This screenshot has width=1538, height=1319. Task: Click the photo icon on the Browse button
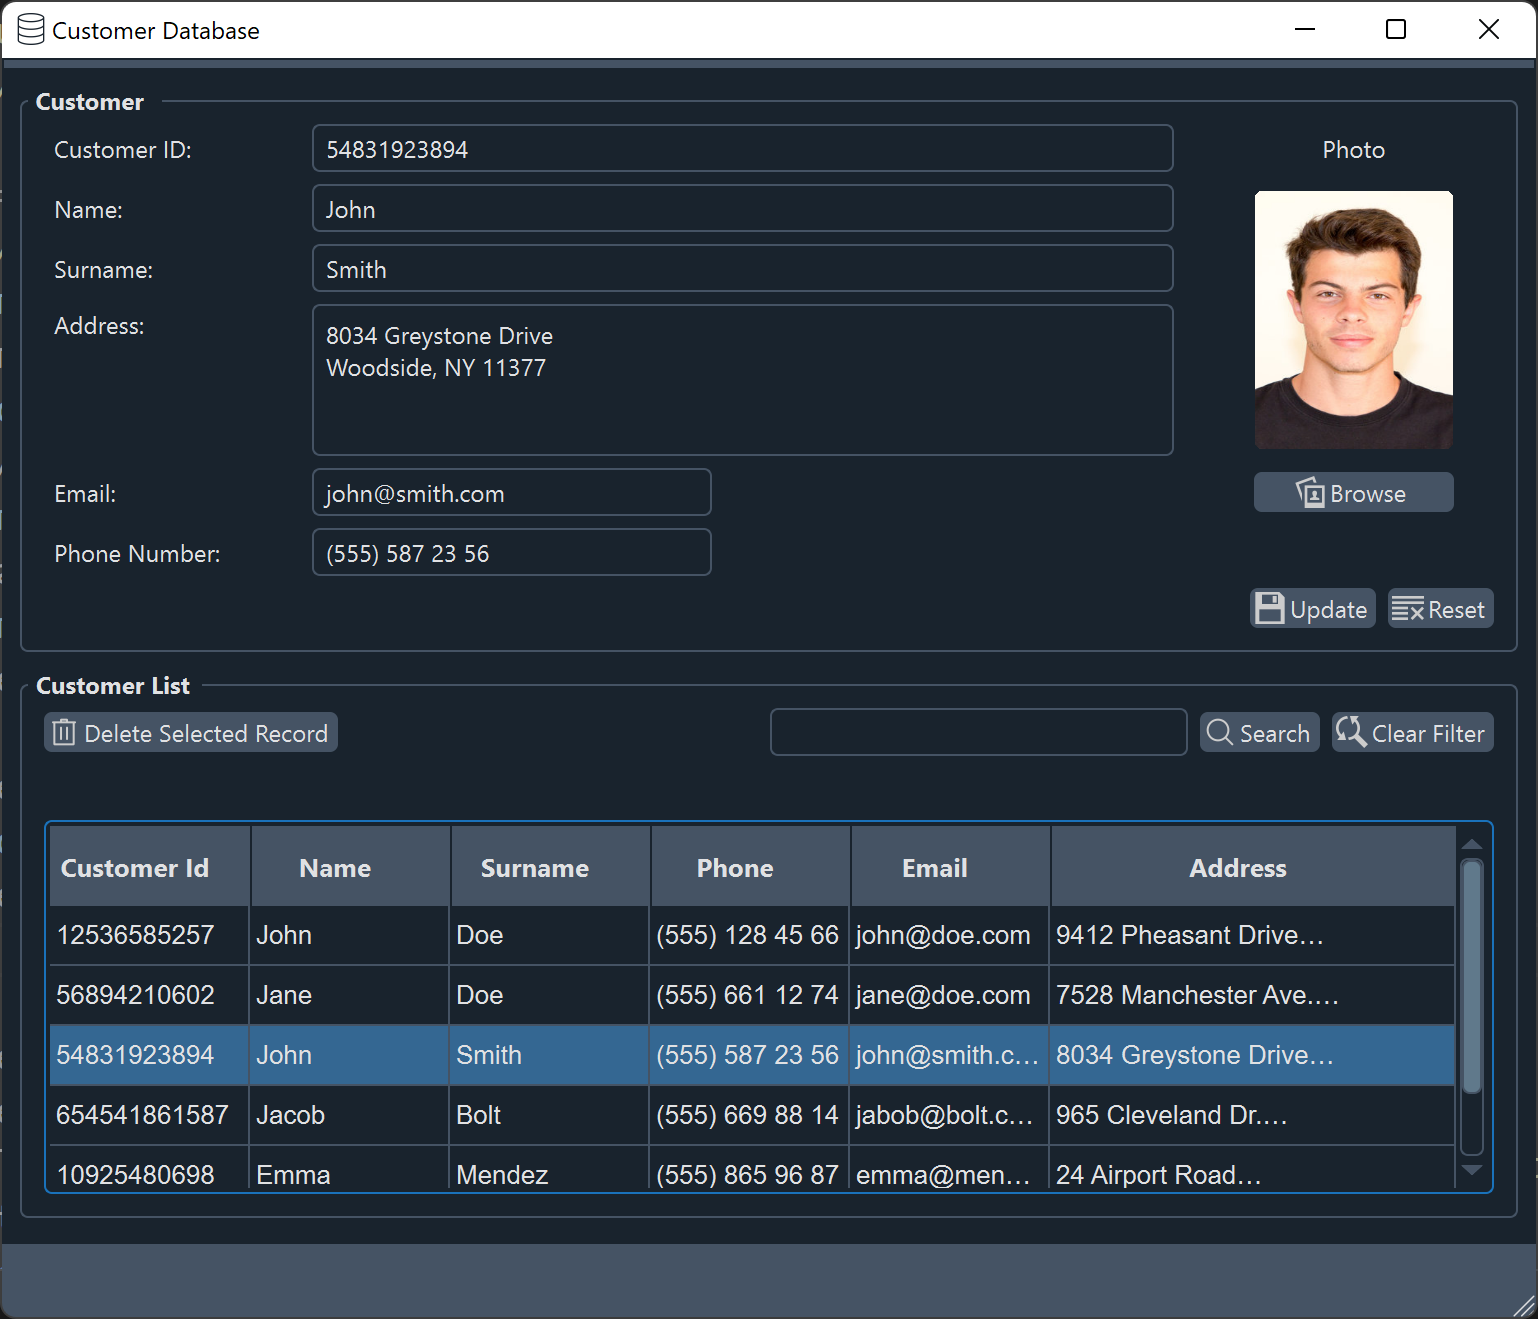coord(1309,492)
